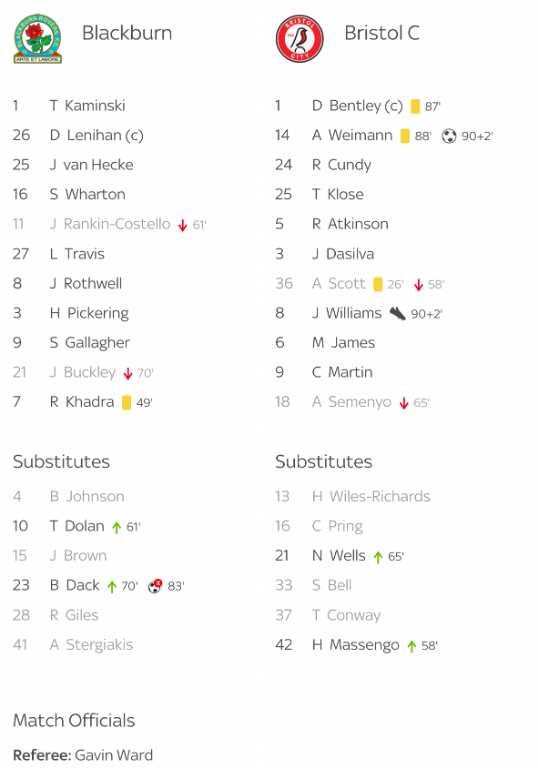The width and height of the screenshot is (538, 768).
Task: Select the Blackburn team name heading
Action: (127, 33)
